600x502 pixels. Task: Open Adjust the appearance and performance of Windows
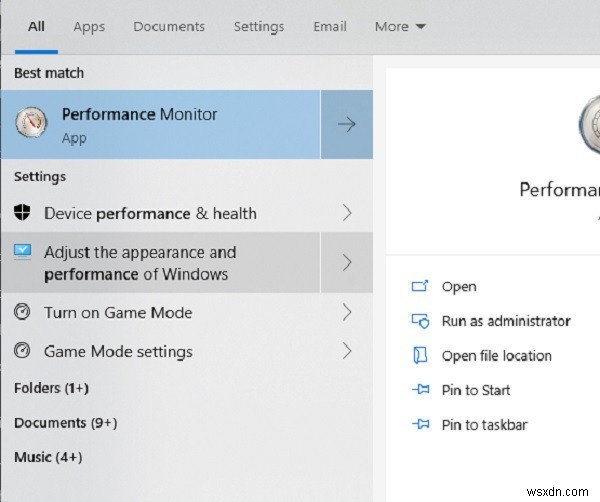[160, 263]
